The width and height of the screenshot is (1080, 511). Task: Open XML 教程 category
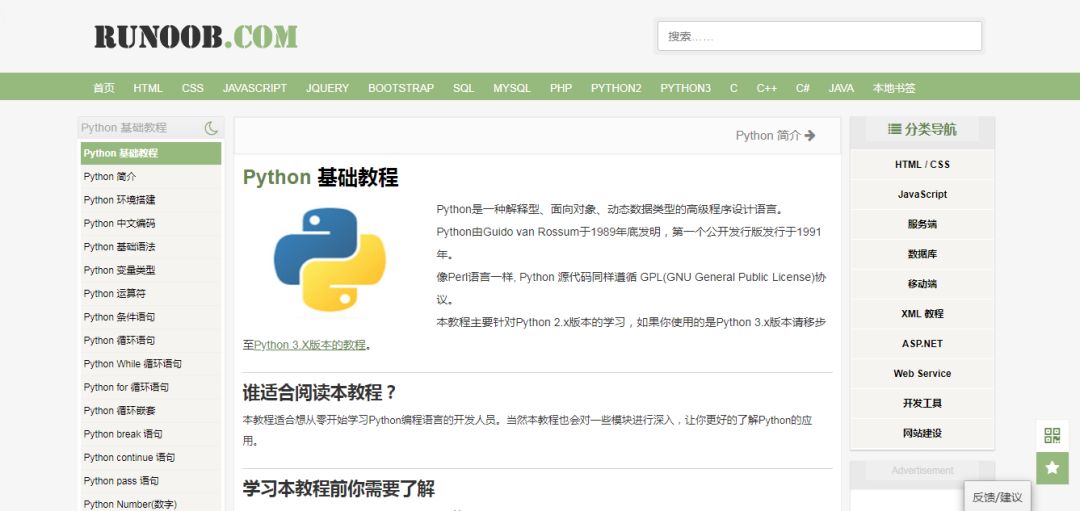click(922, 313)
